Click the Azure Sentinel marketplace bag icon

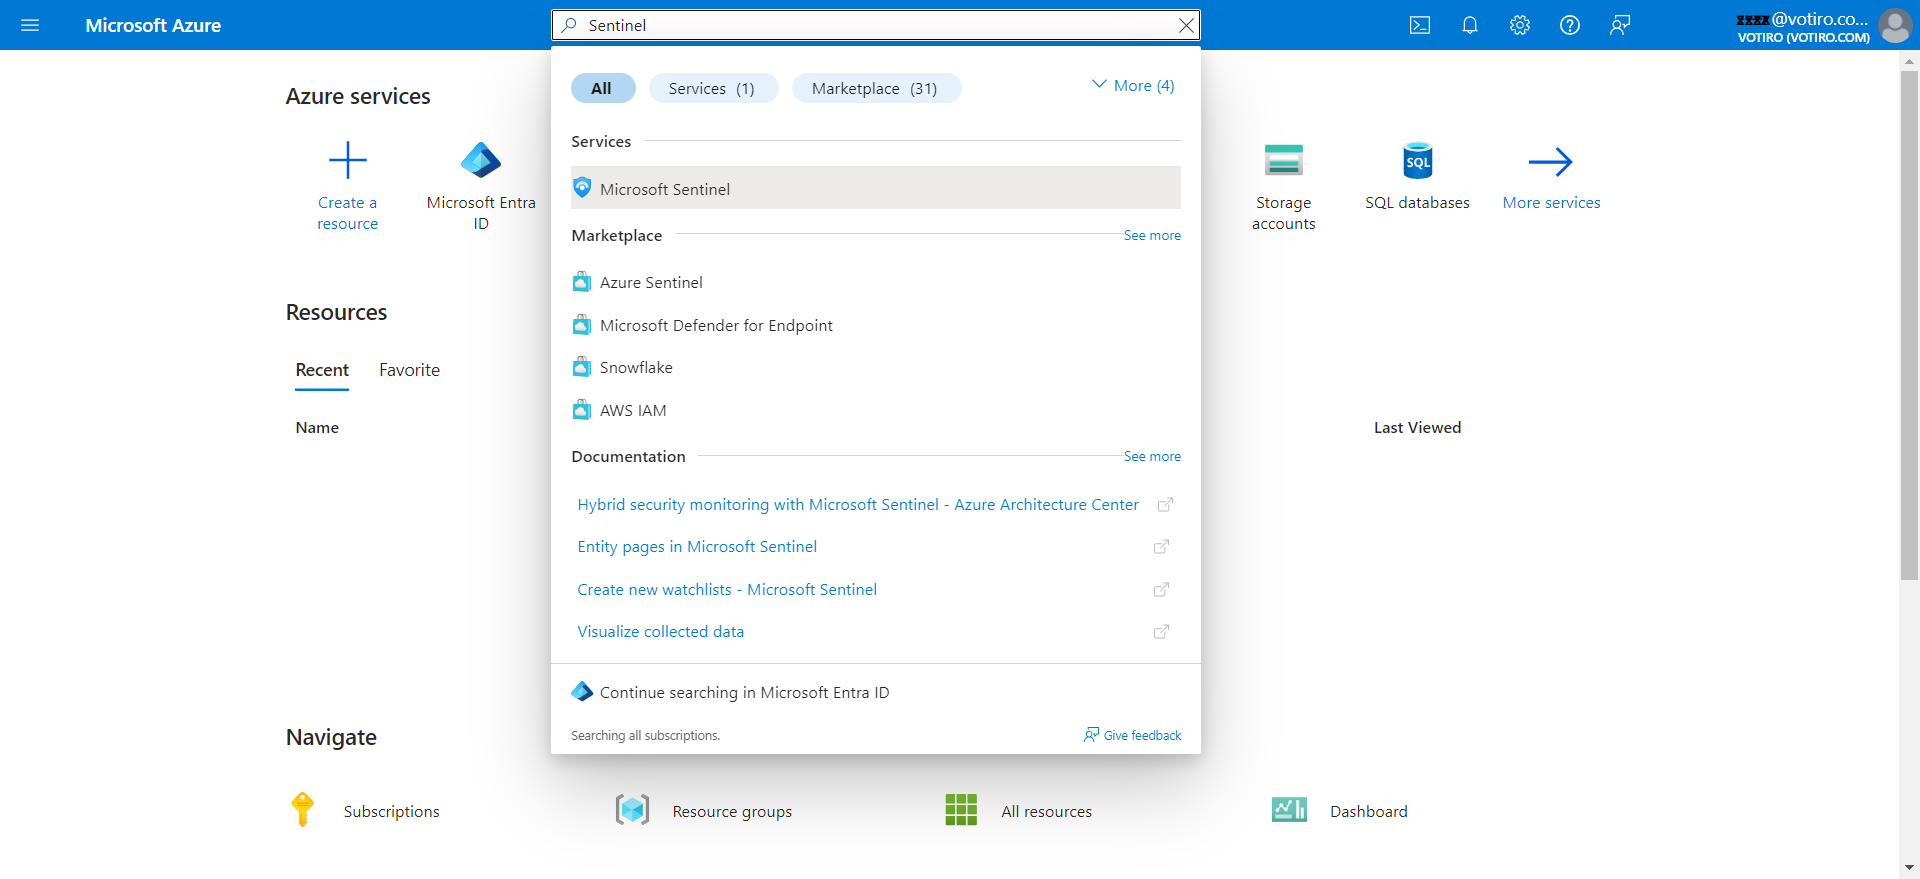582,282
